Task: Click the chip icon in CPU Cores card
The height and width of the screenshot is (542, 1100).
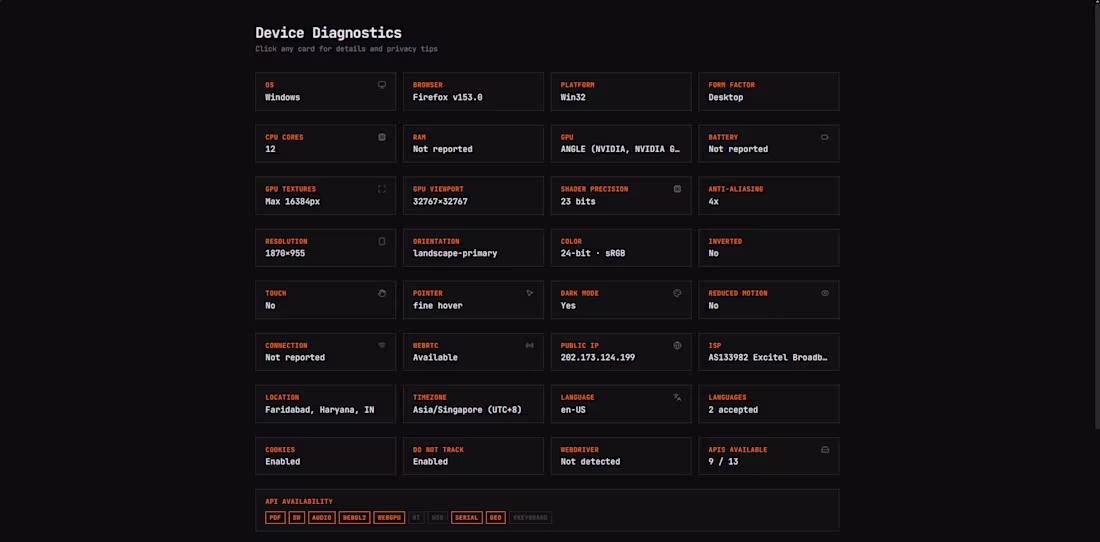Action: pyautogui.click(x=382, y=137)
